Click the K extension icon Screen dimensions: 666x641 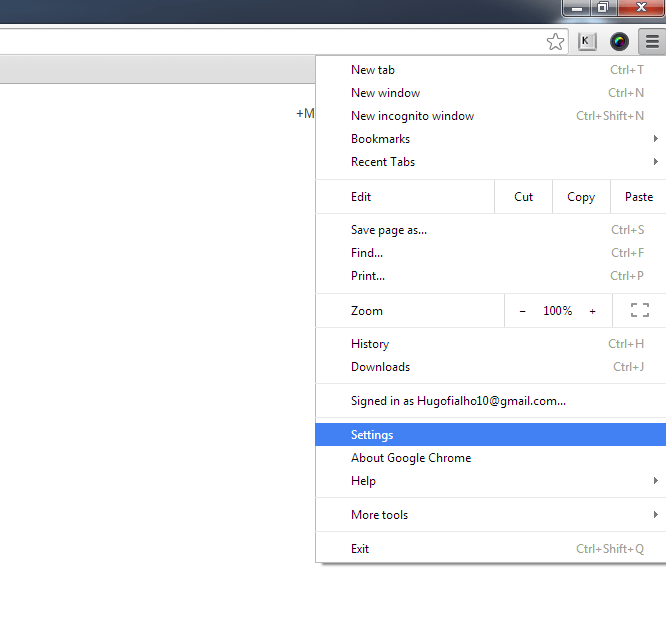click(x=587, y=42)
